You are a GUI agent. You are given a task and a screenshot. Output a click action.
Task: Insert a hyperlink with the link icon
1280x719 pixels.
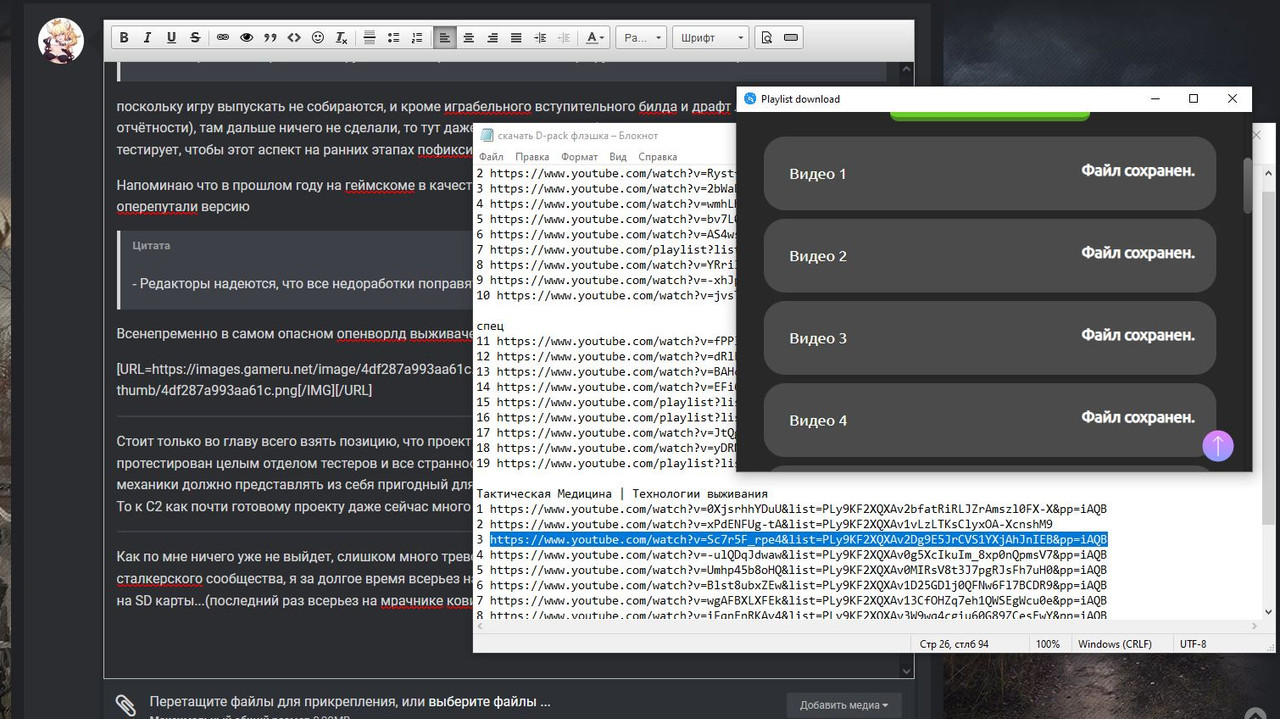[223, 38]
